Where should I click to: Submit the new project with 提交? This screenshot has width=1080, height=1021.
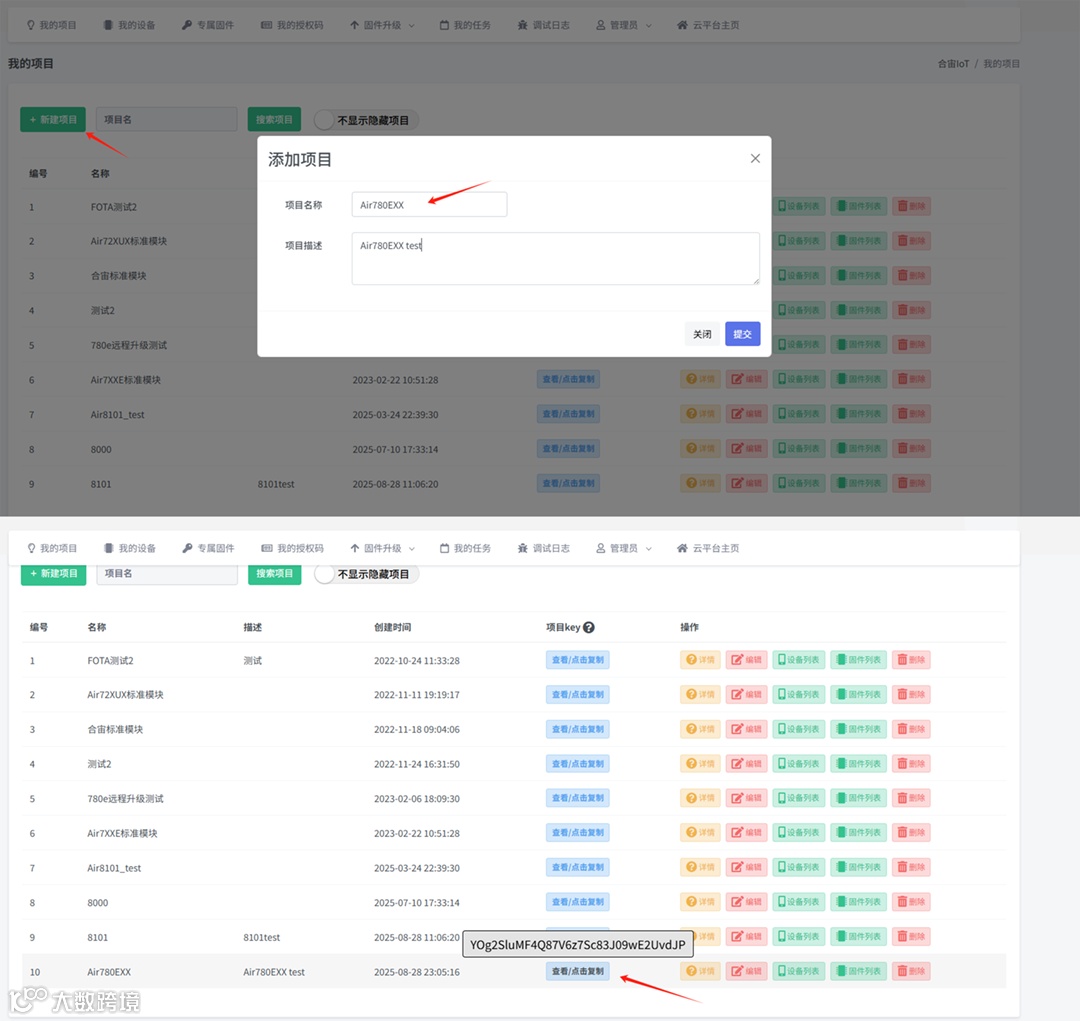click(742, 334)
